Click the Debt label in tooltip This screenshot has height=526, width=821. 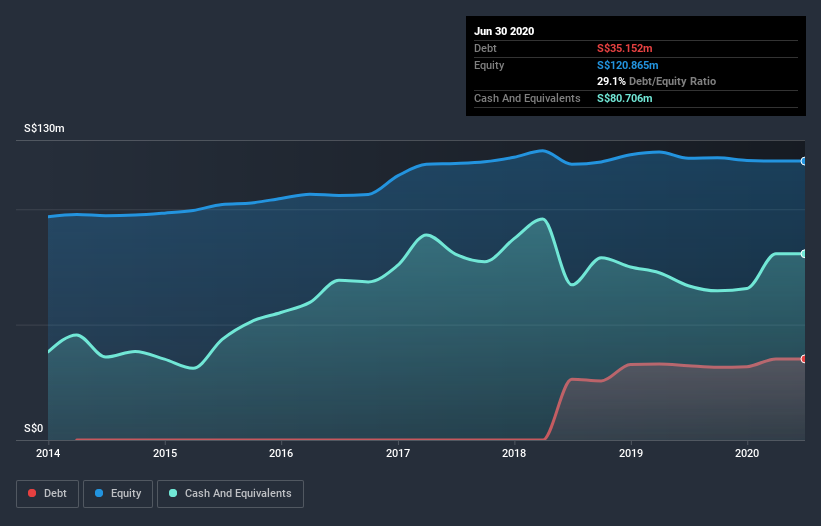(485, 48)
